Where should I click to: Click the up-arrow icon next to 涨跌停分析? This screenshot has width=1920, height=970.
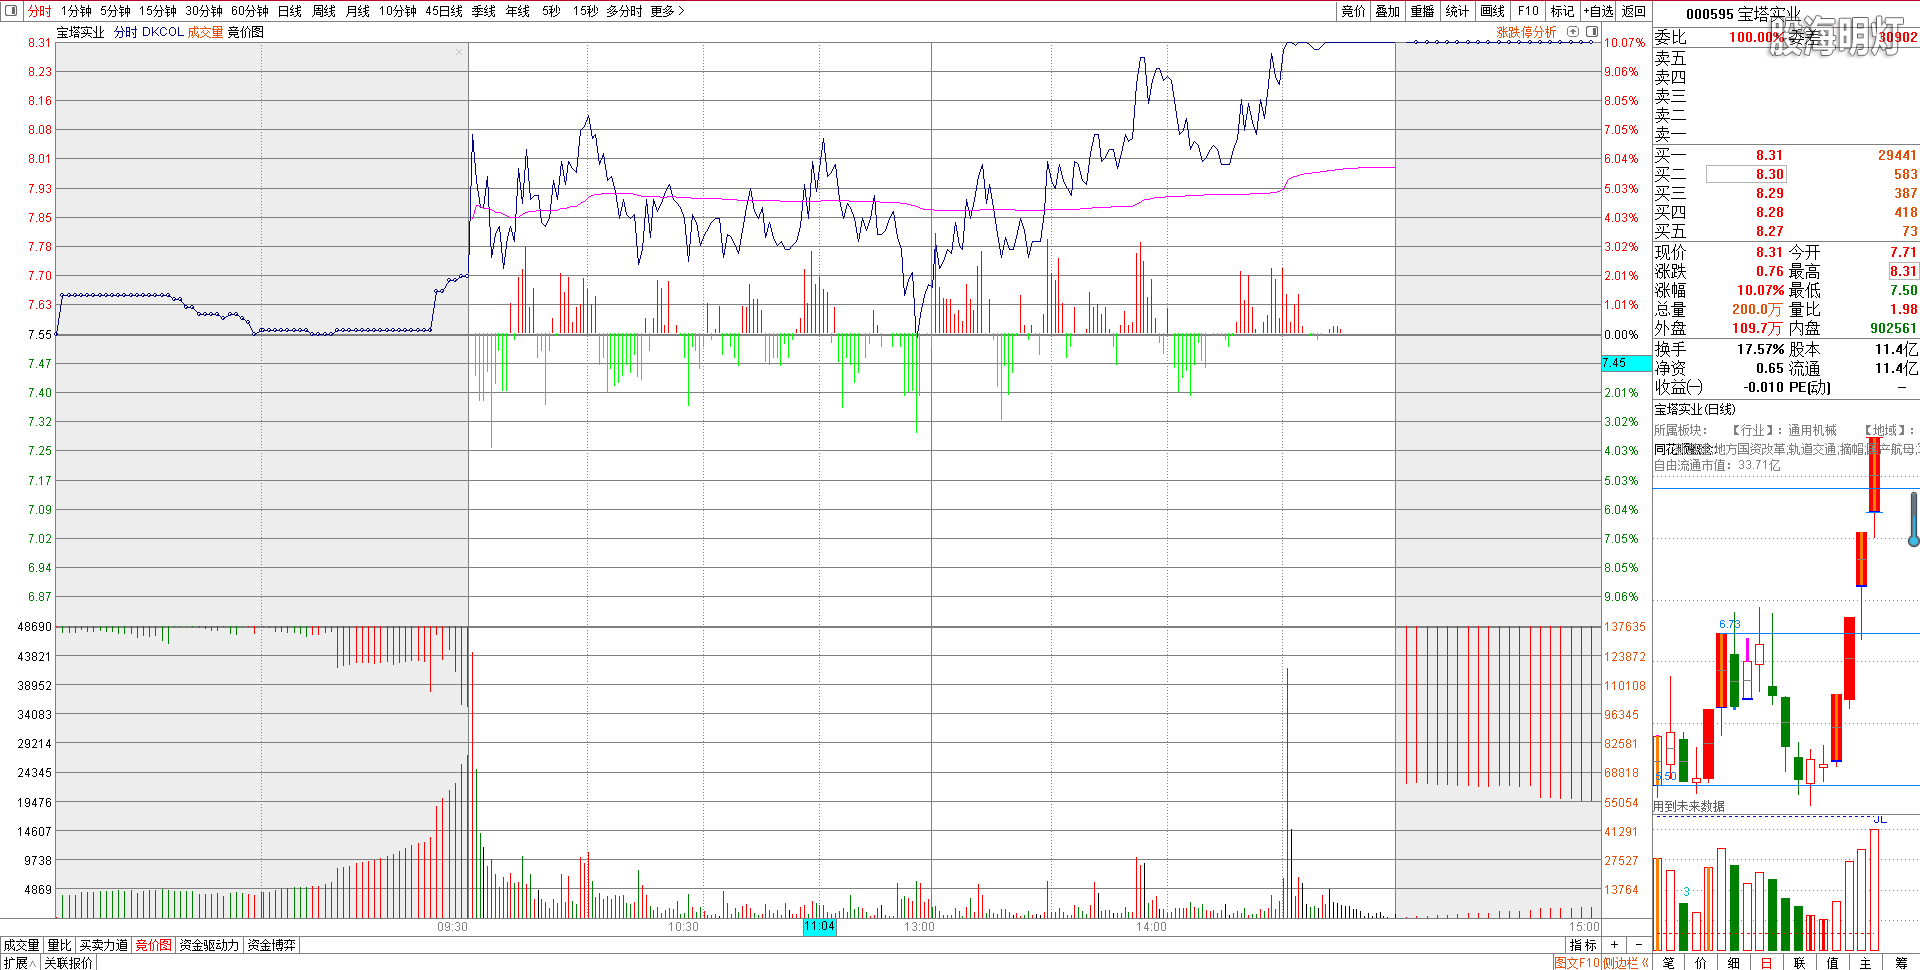click(1573, 32)
